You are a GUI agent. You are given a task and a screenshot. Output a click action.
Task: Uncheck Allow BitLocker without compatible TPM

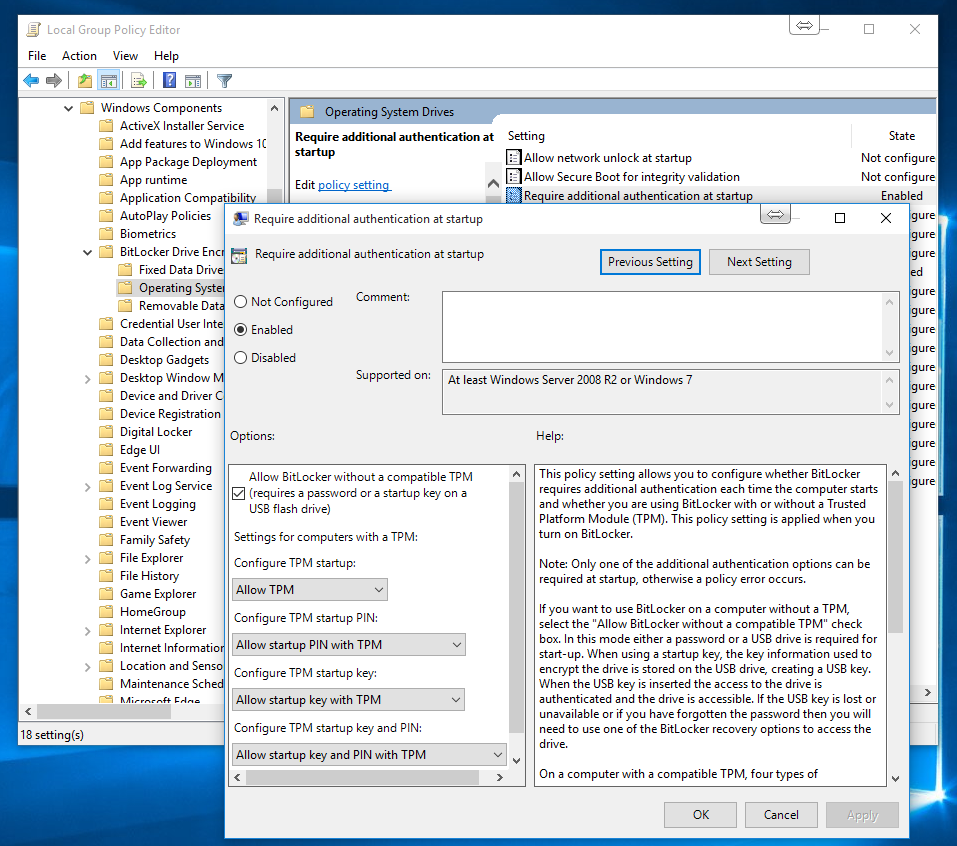click(238, 493)
